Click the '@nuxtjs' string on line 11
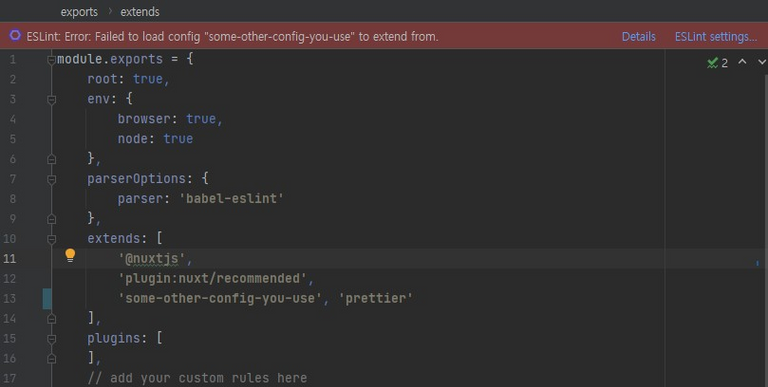The width and height of the screenshot is (768, 387). tap(151, 258)
